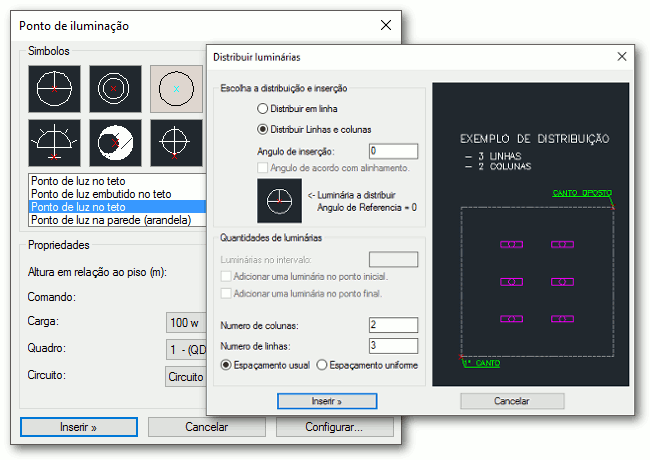Select 'Espaçamento usual' radio button
Screen dimensions: 650x460
tap(226, 365)
